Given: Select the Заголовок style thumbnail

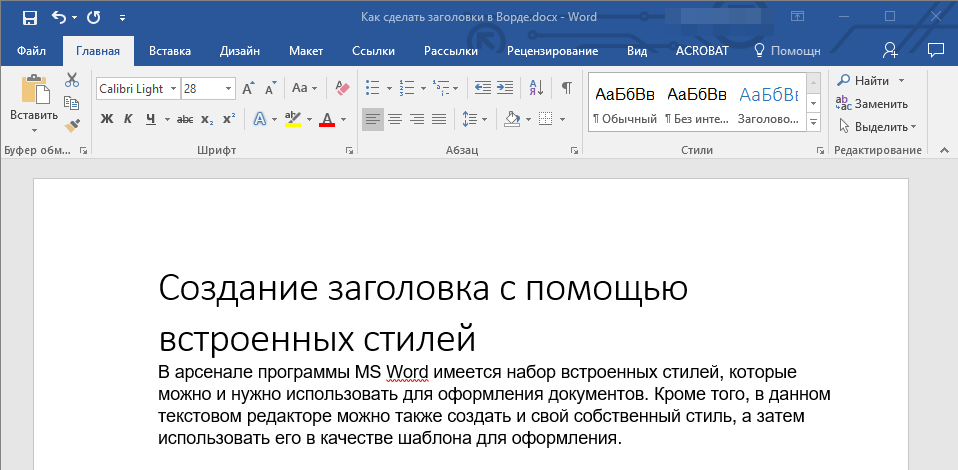Looking at the screenshot, I should point(768,104).
